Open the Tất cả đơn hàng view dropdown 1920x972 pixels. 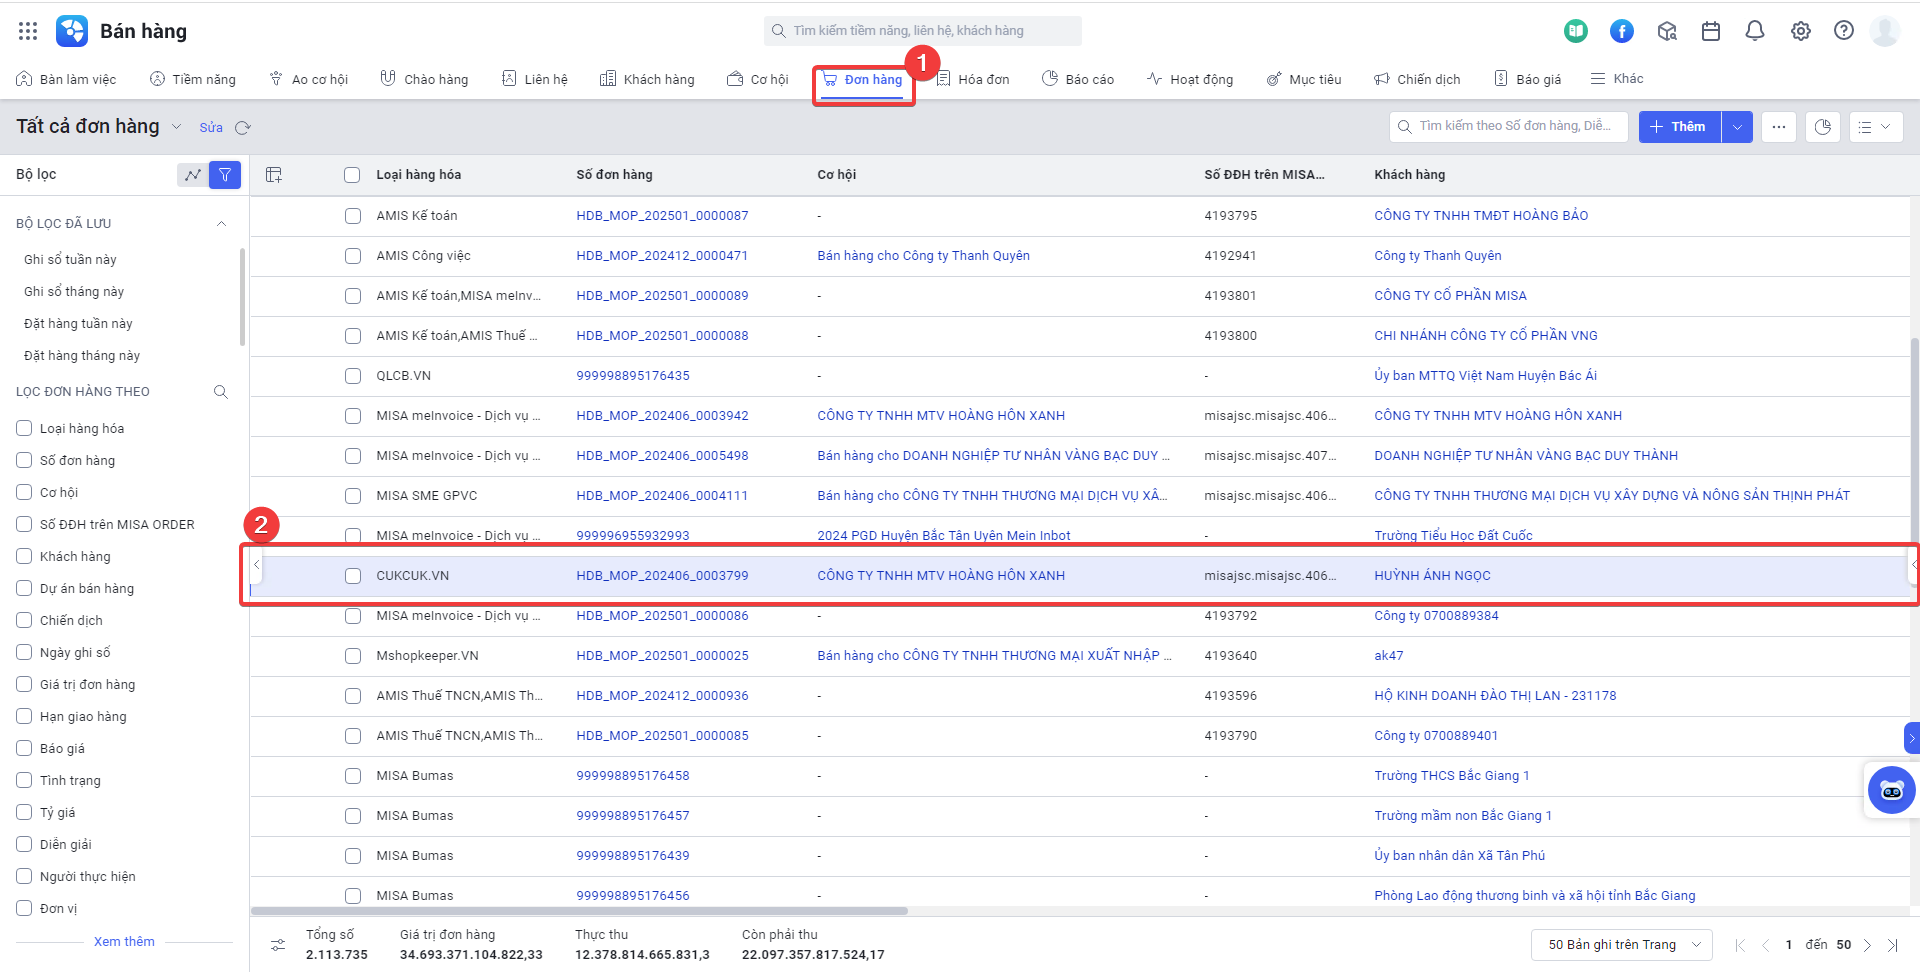[x=177, y=127]
